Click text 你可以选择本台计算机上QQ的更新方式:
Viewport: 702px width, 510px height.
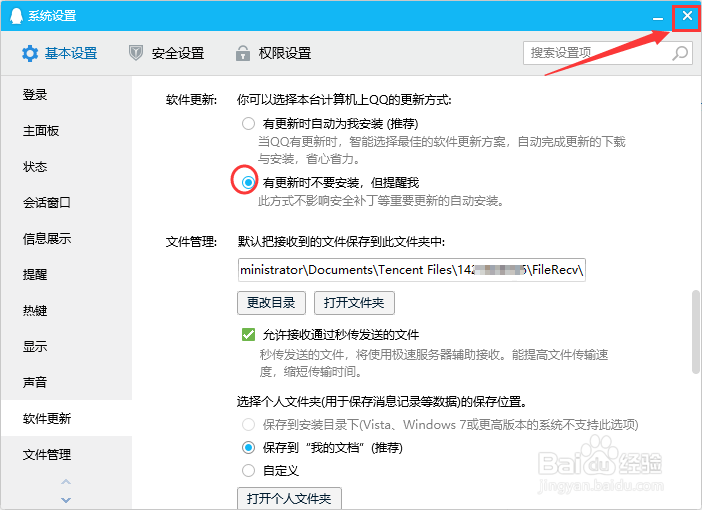coord(344,99)
